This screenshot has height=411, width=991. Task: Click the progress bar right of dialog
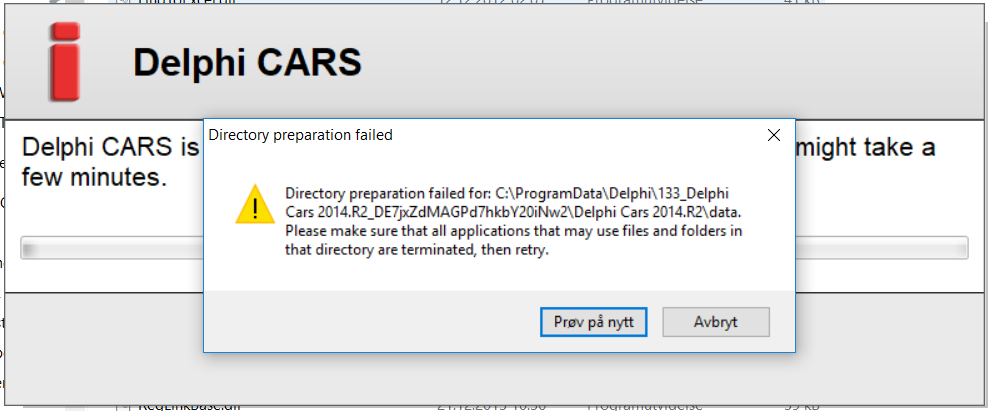coord(882,247)
